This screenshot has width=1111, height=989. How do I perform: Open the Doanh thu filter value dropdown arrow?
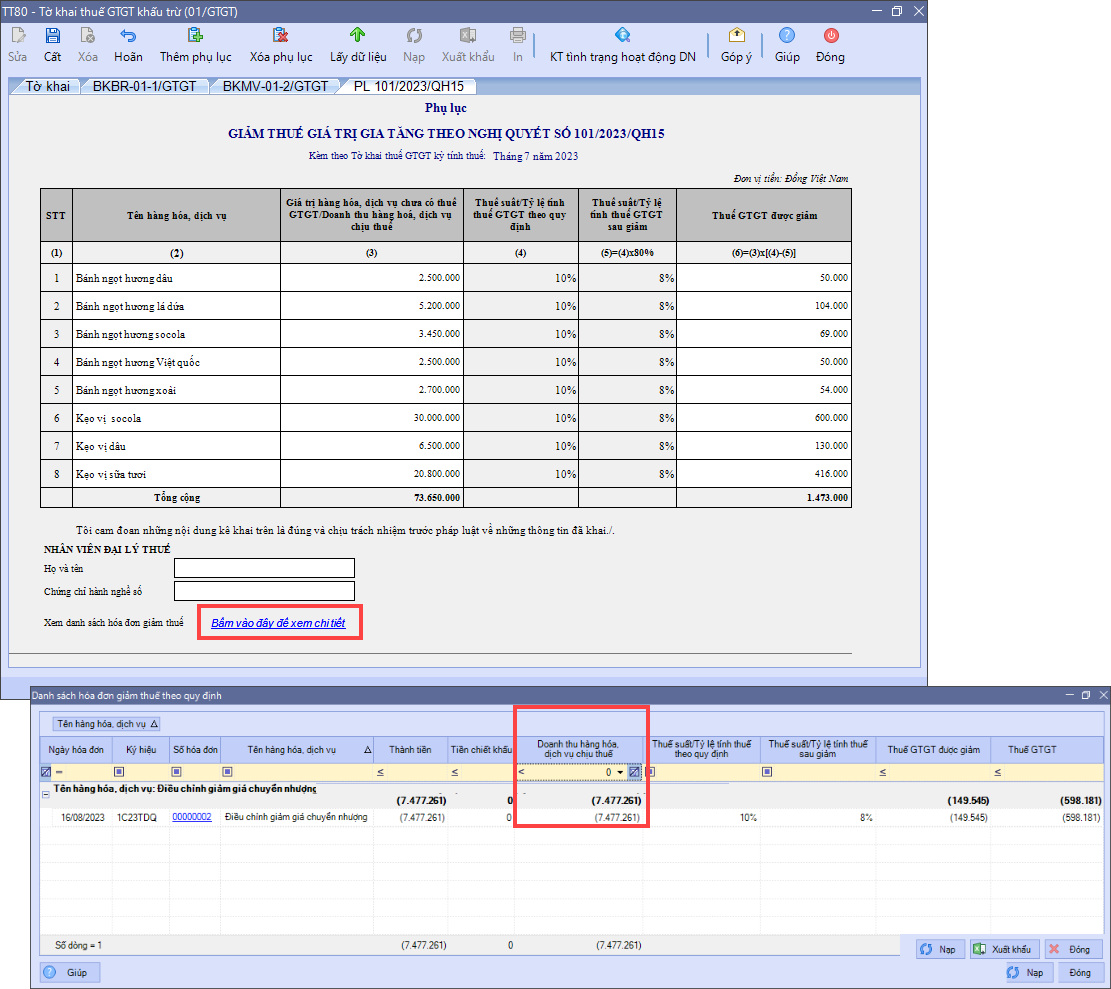pos(620,772)
